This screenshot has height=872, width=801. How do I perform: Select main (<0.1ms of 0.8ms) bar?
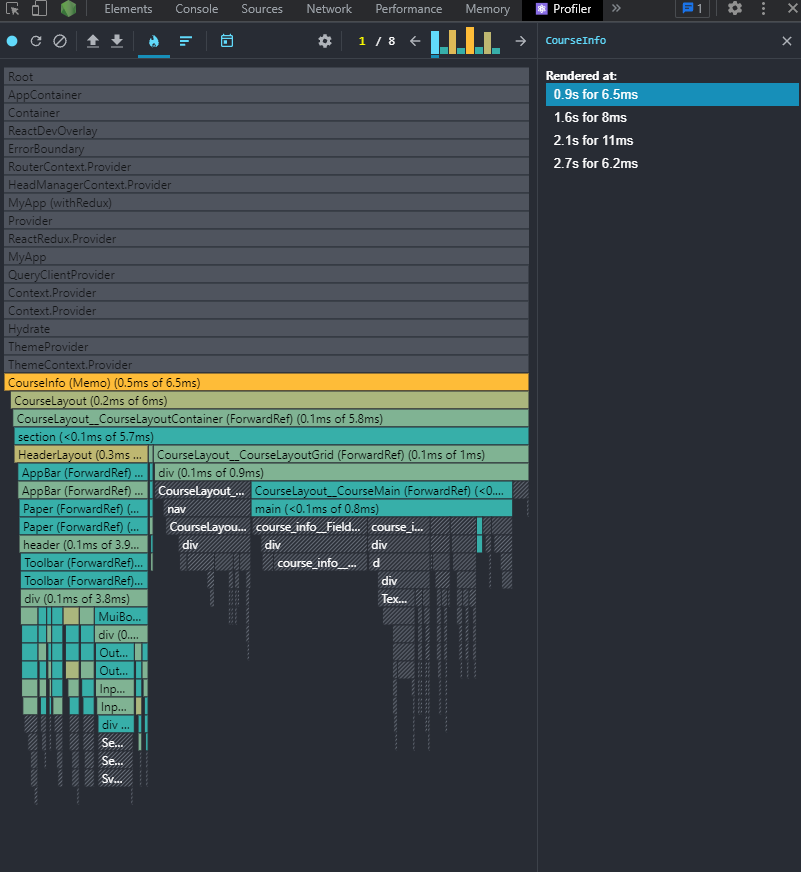point(382,508)
